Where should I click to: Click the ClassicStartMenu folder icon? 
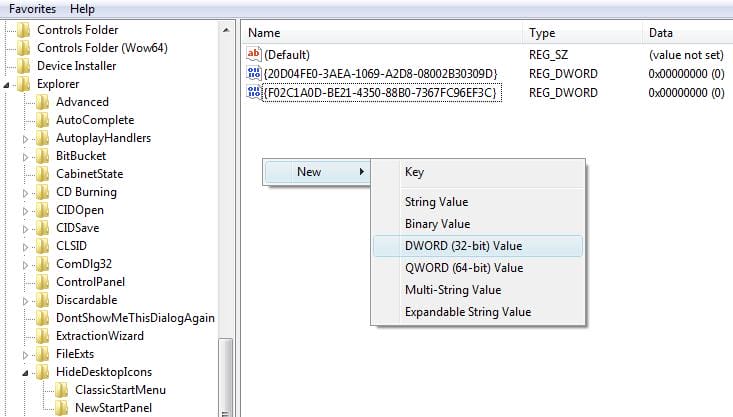62,390
